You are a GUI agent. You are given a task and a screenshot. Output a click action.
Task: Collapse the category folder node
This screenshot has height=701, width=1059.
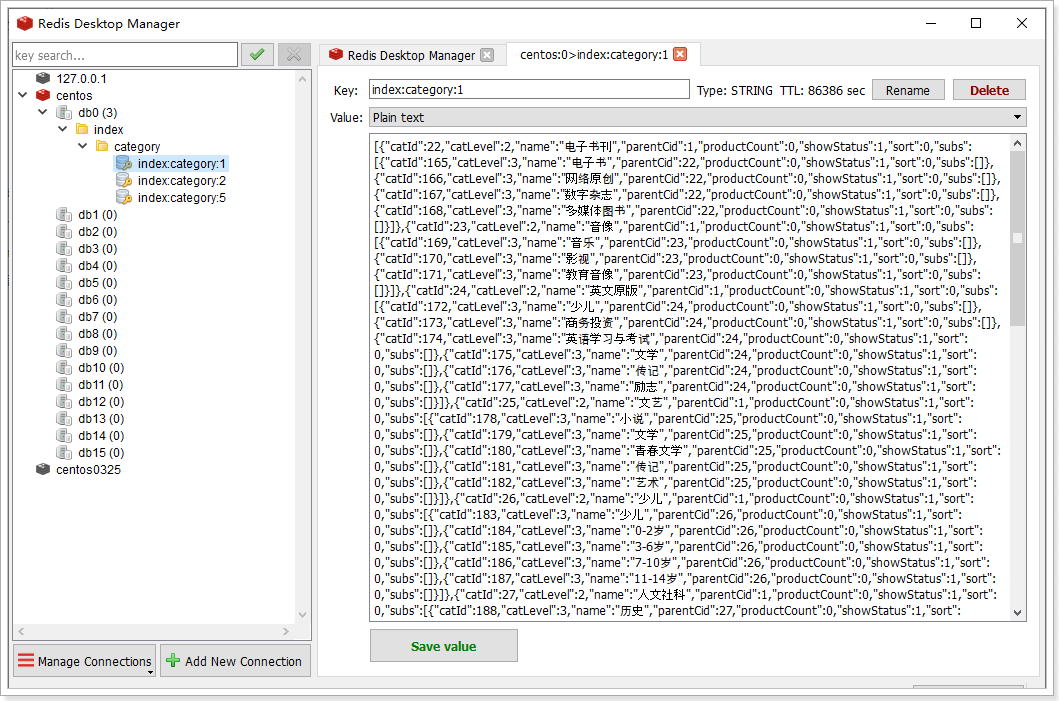[x=82, y=146]
